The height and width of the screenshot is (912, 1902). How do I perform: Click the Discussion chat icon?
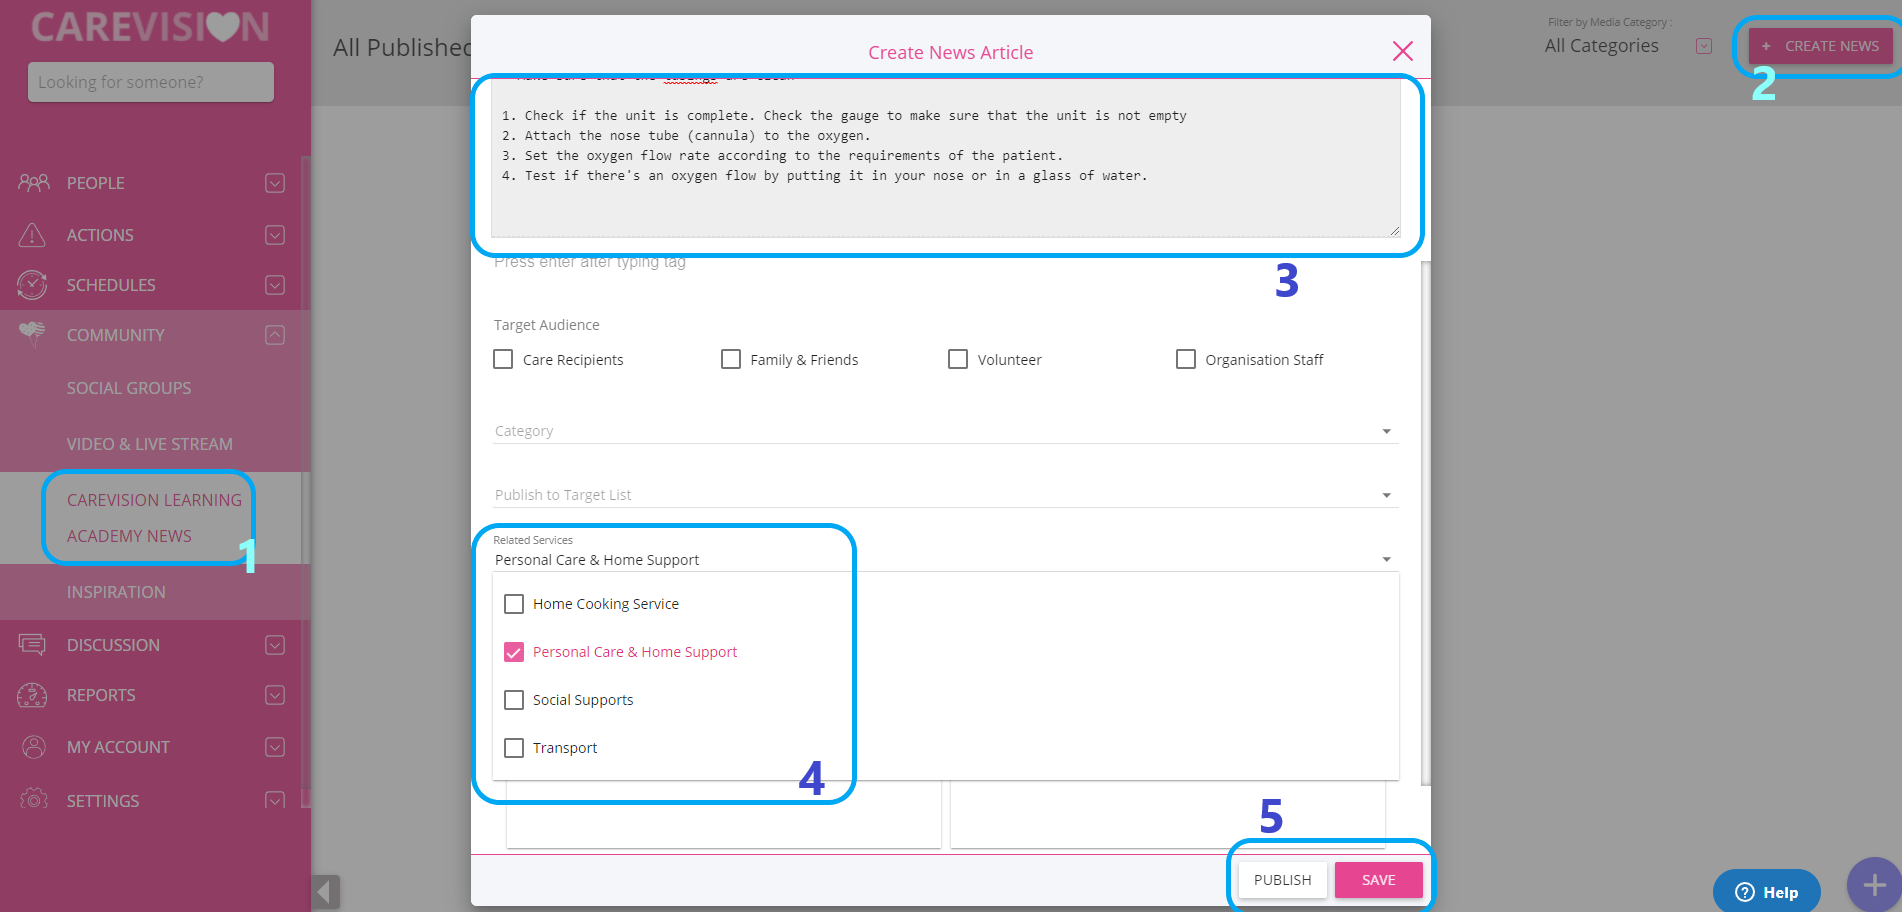[32, 645]
